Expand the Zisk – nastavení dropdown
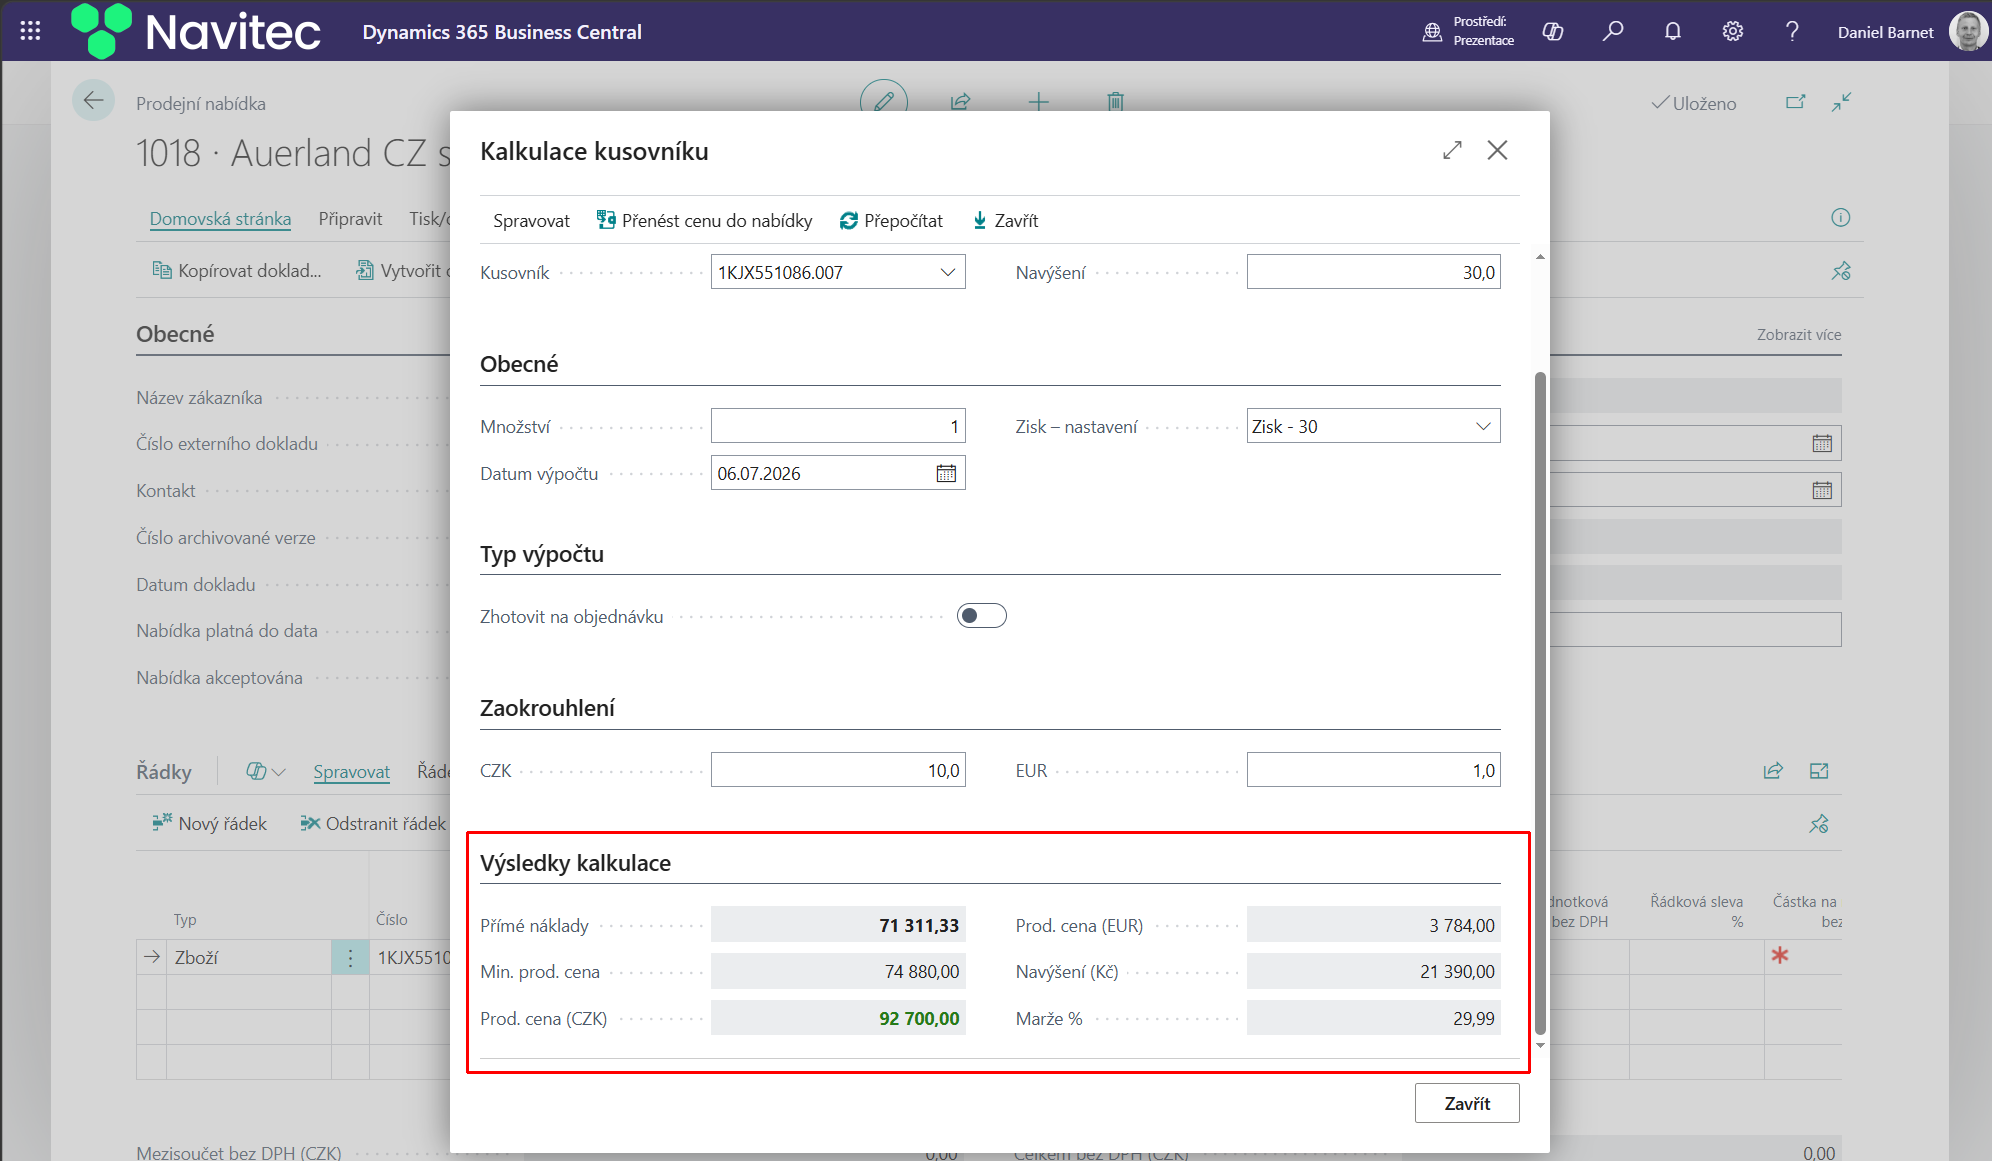This screenshot has width=1992, height=1161. [1483, 426]
